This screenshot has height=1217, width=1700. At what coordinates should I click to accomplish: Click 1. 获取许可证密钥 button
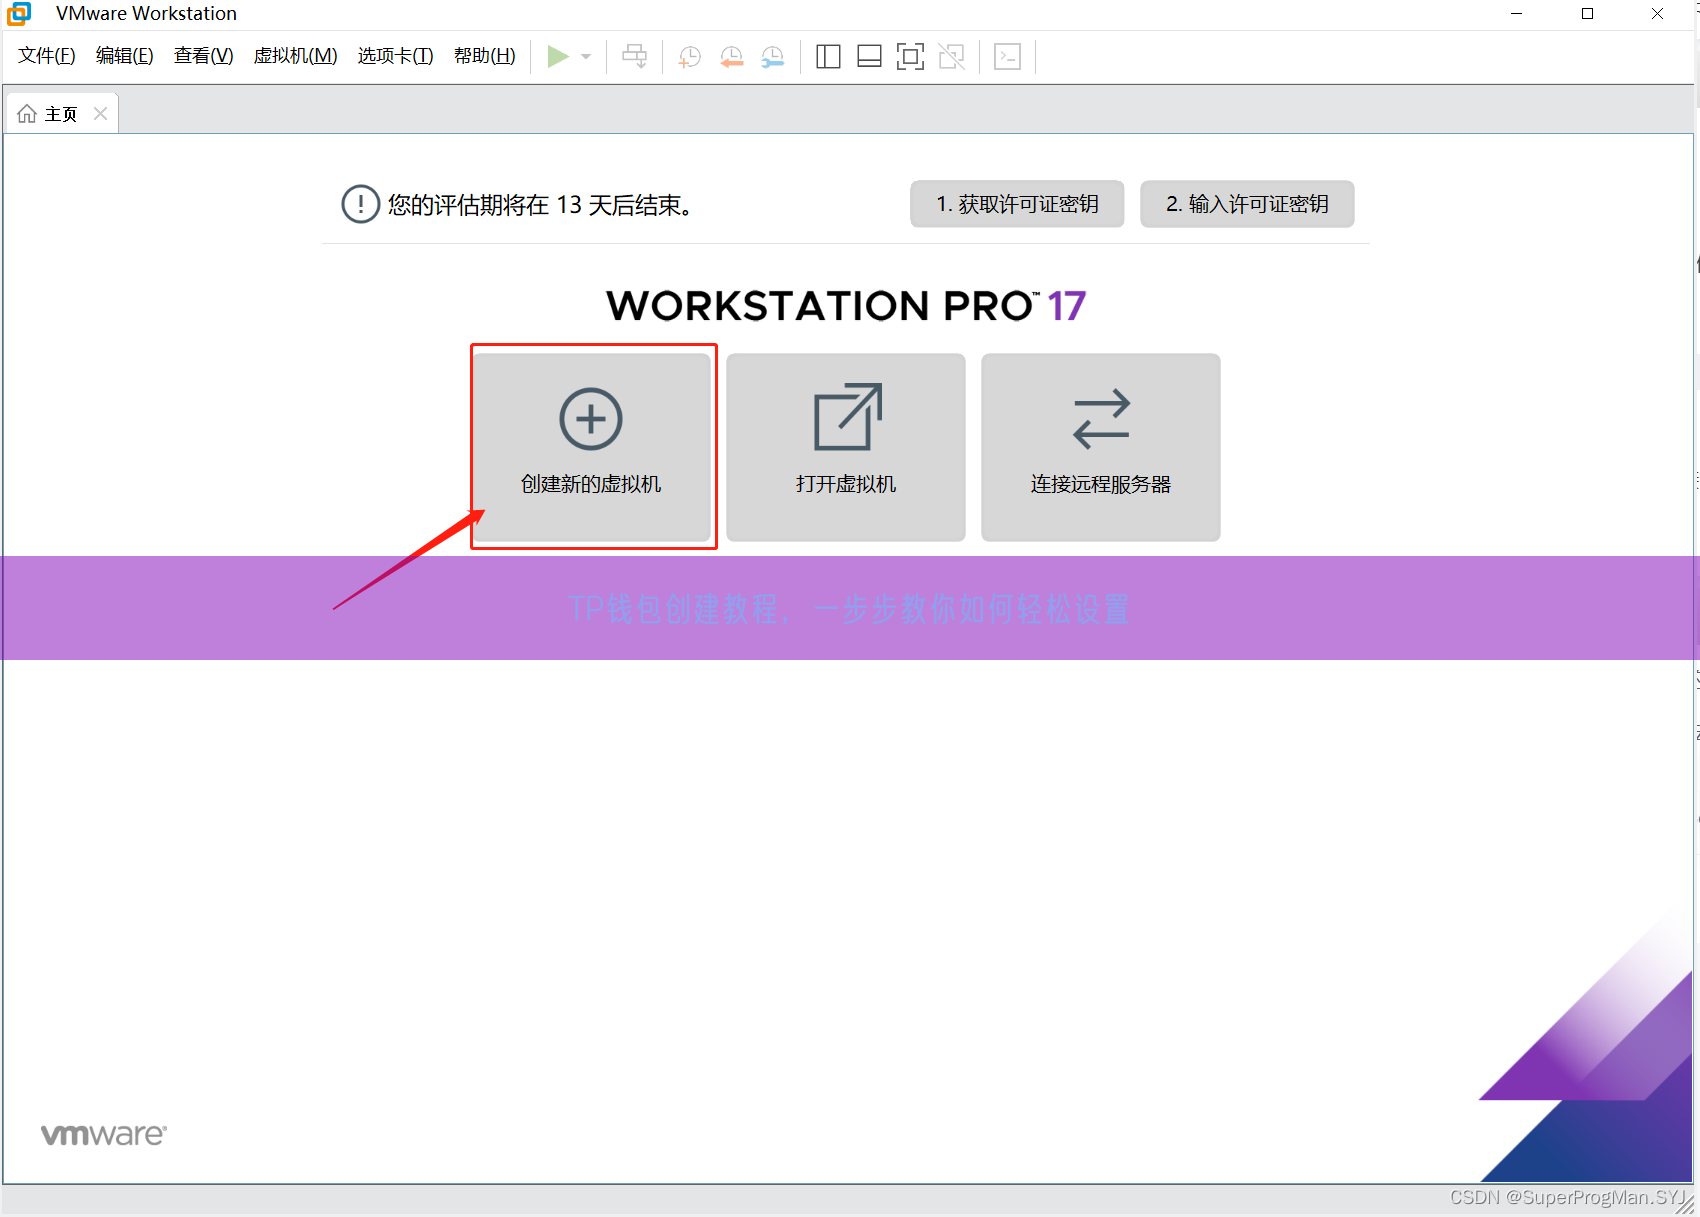(1017, 204)
